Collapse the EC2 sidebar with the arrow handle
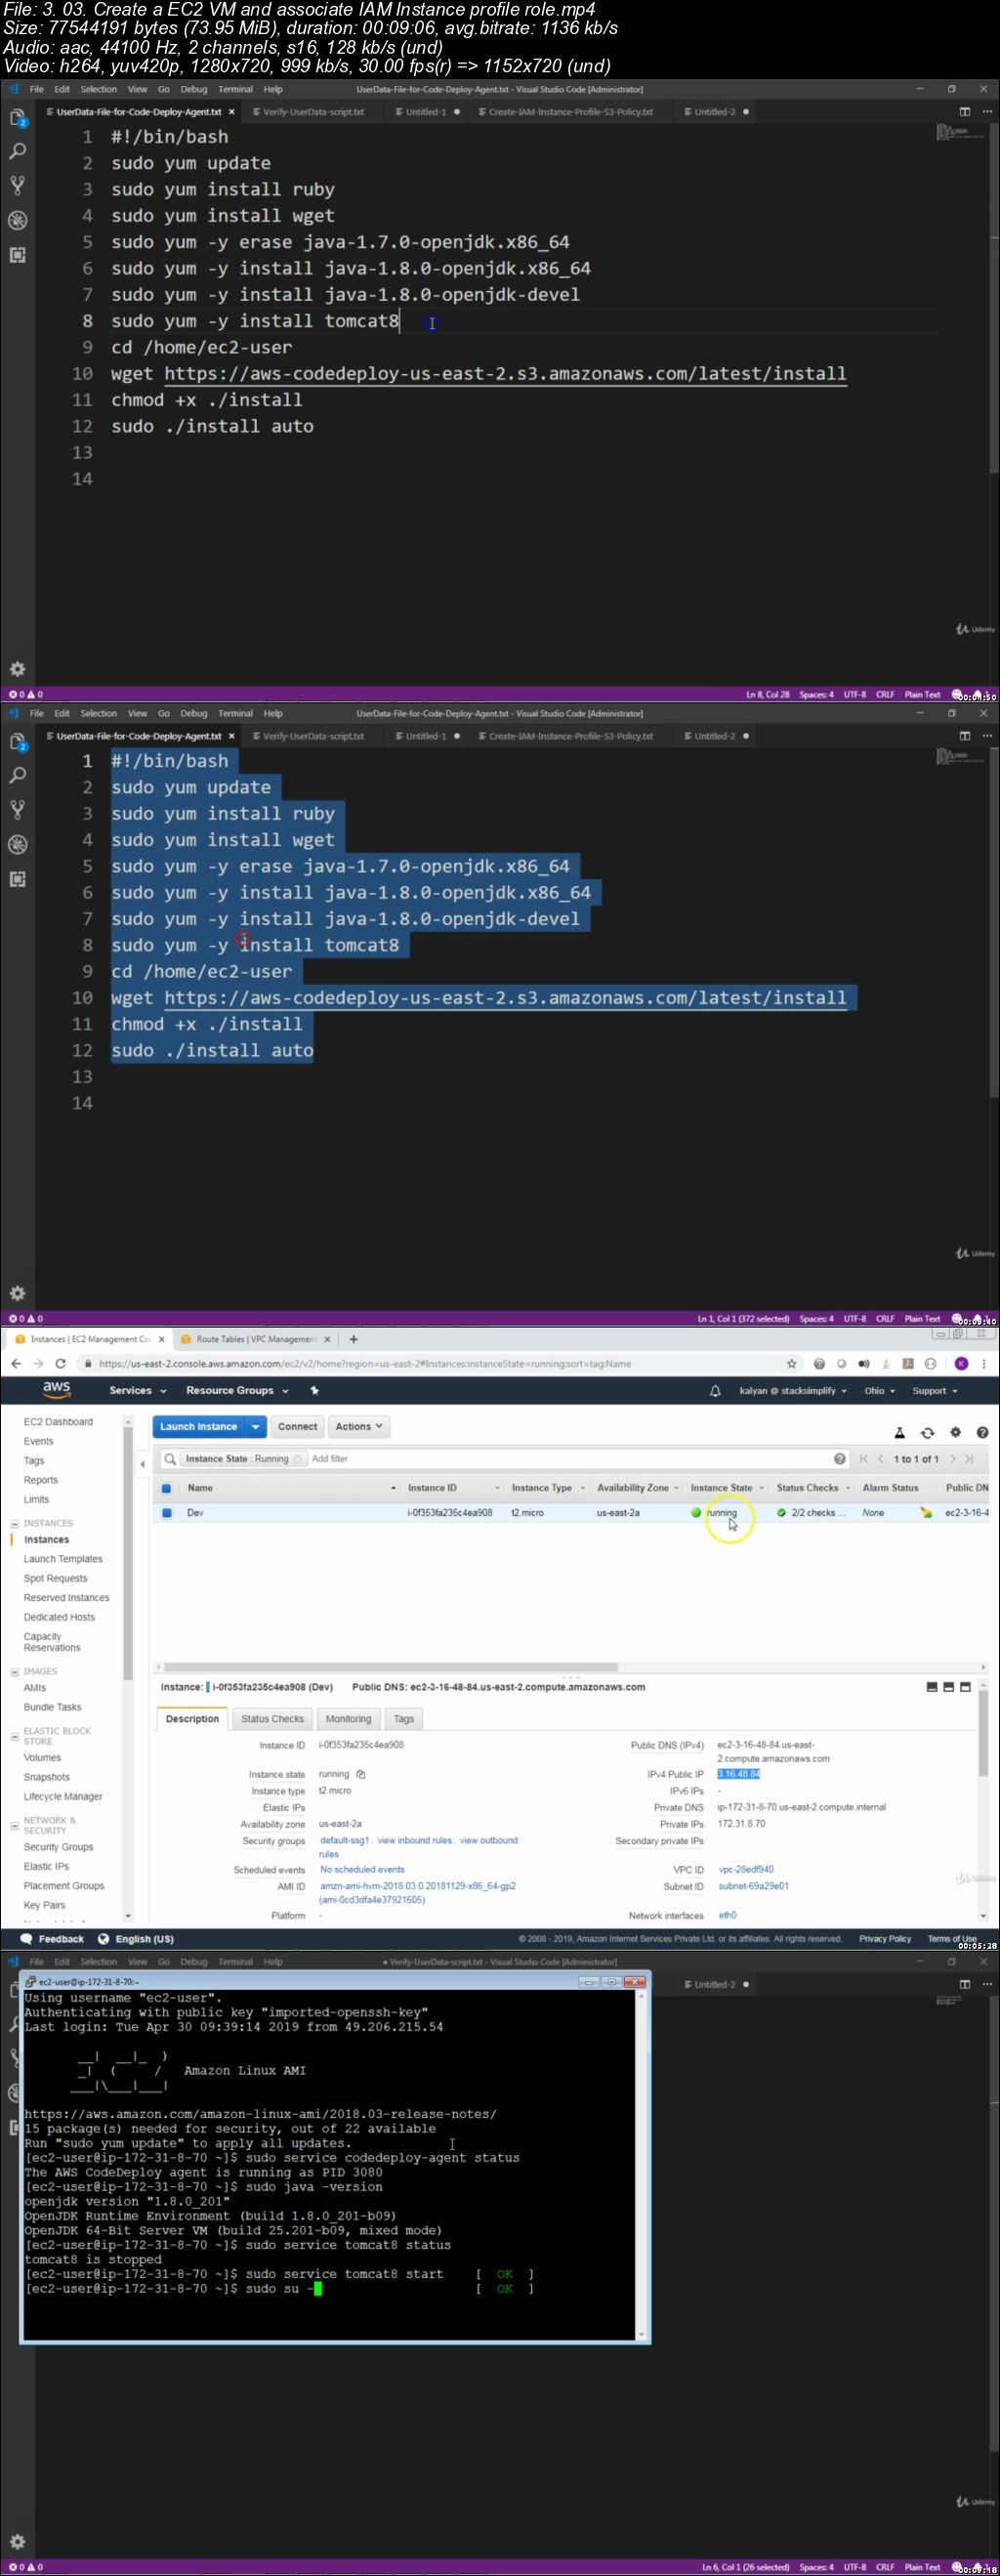Screen dimensions: 1000x2576 [142, 1464]
